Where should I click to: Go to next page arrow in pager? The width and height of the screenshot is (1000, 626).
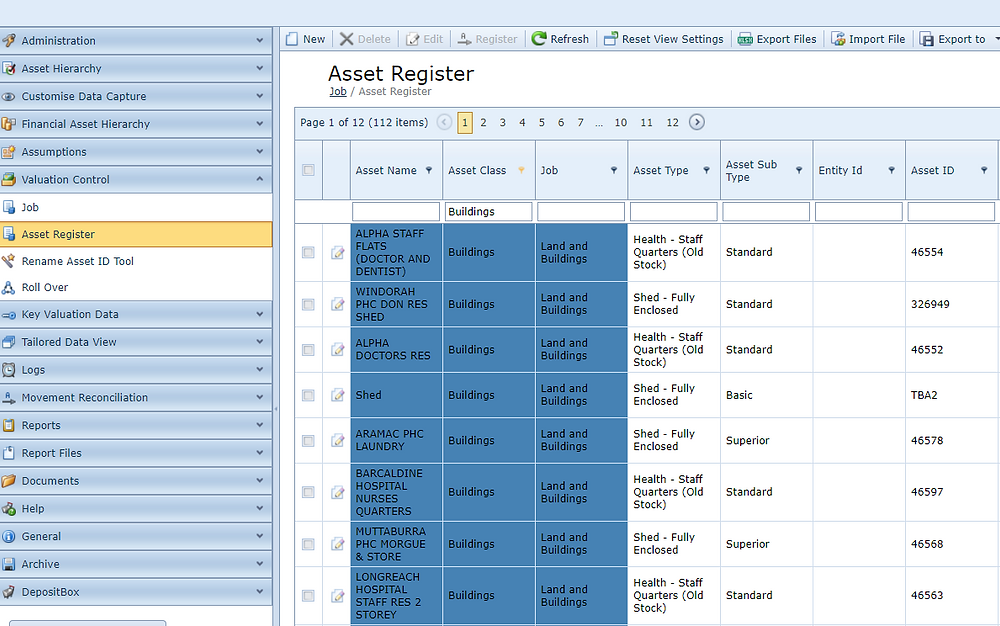pyautogui.click(x=696, y=122)
